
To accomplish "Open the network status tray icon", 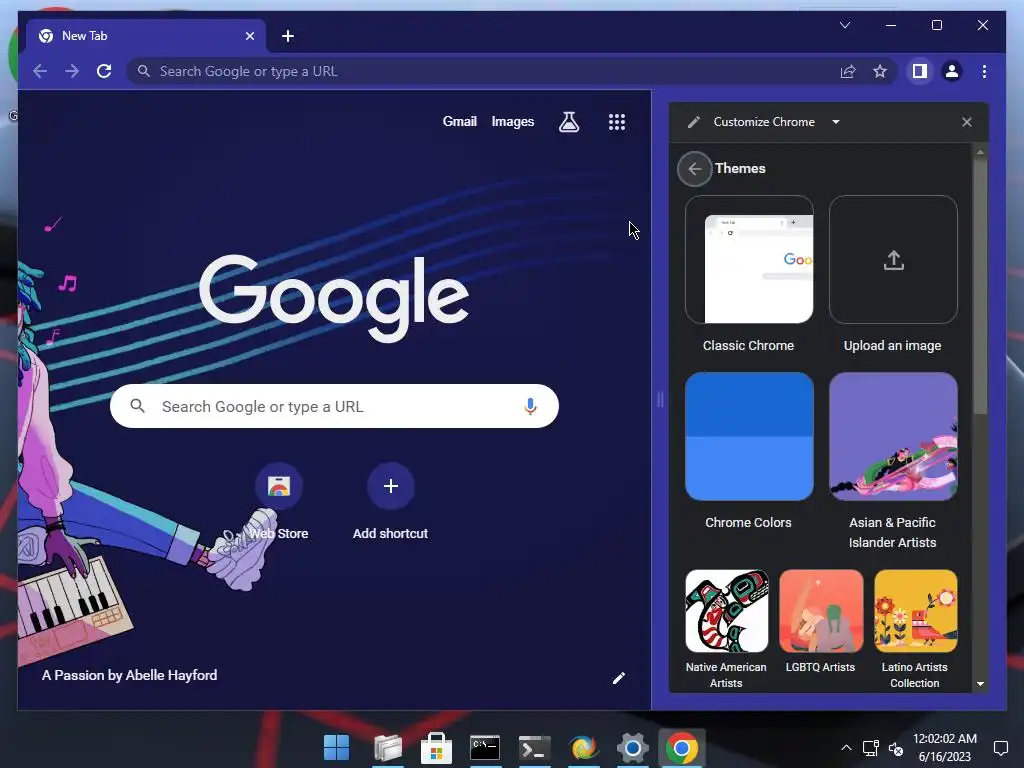I will click(x=871, y=748).
